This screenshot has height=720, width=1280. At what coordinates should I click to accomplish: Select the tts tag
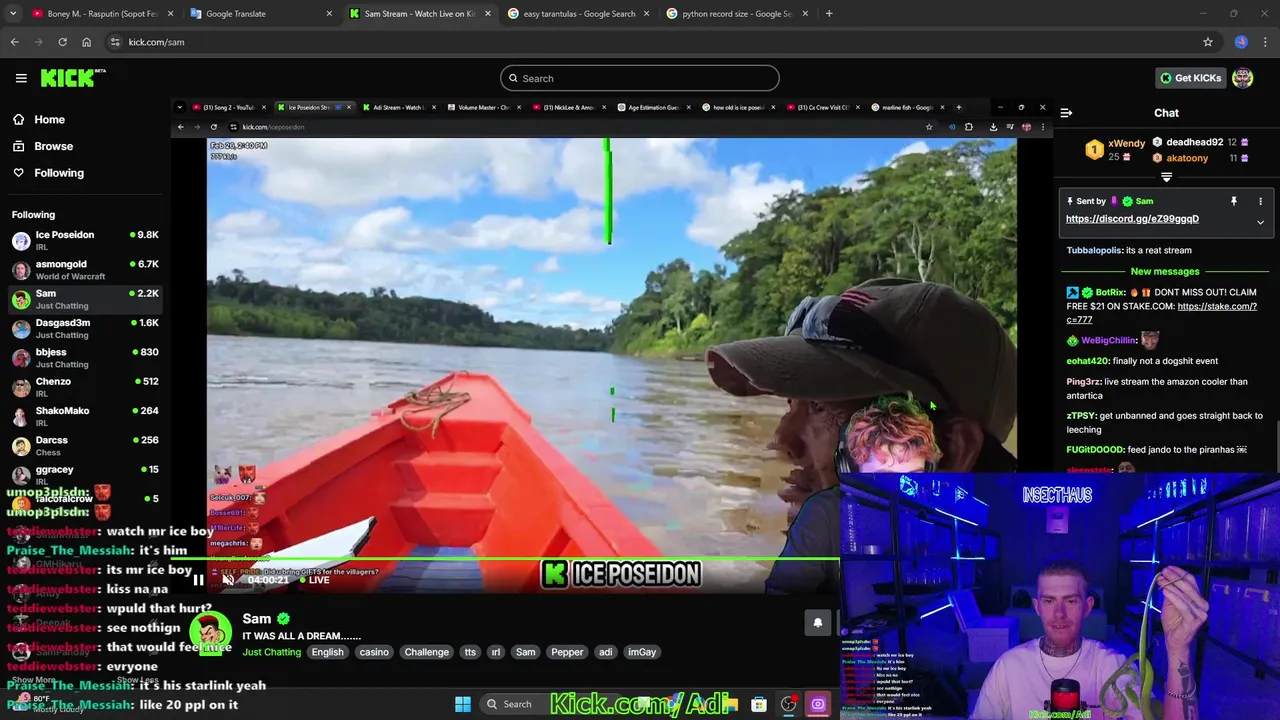pyautogui.click(x=470, y=652)
